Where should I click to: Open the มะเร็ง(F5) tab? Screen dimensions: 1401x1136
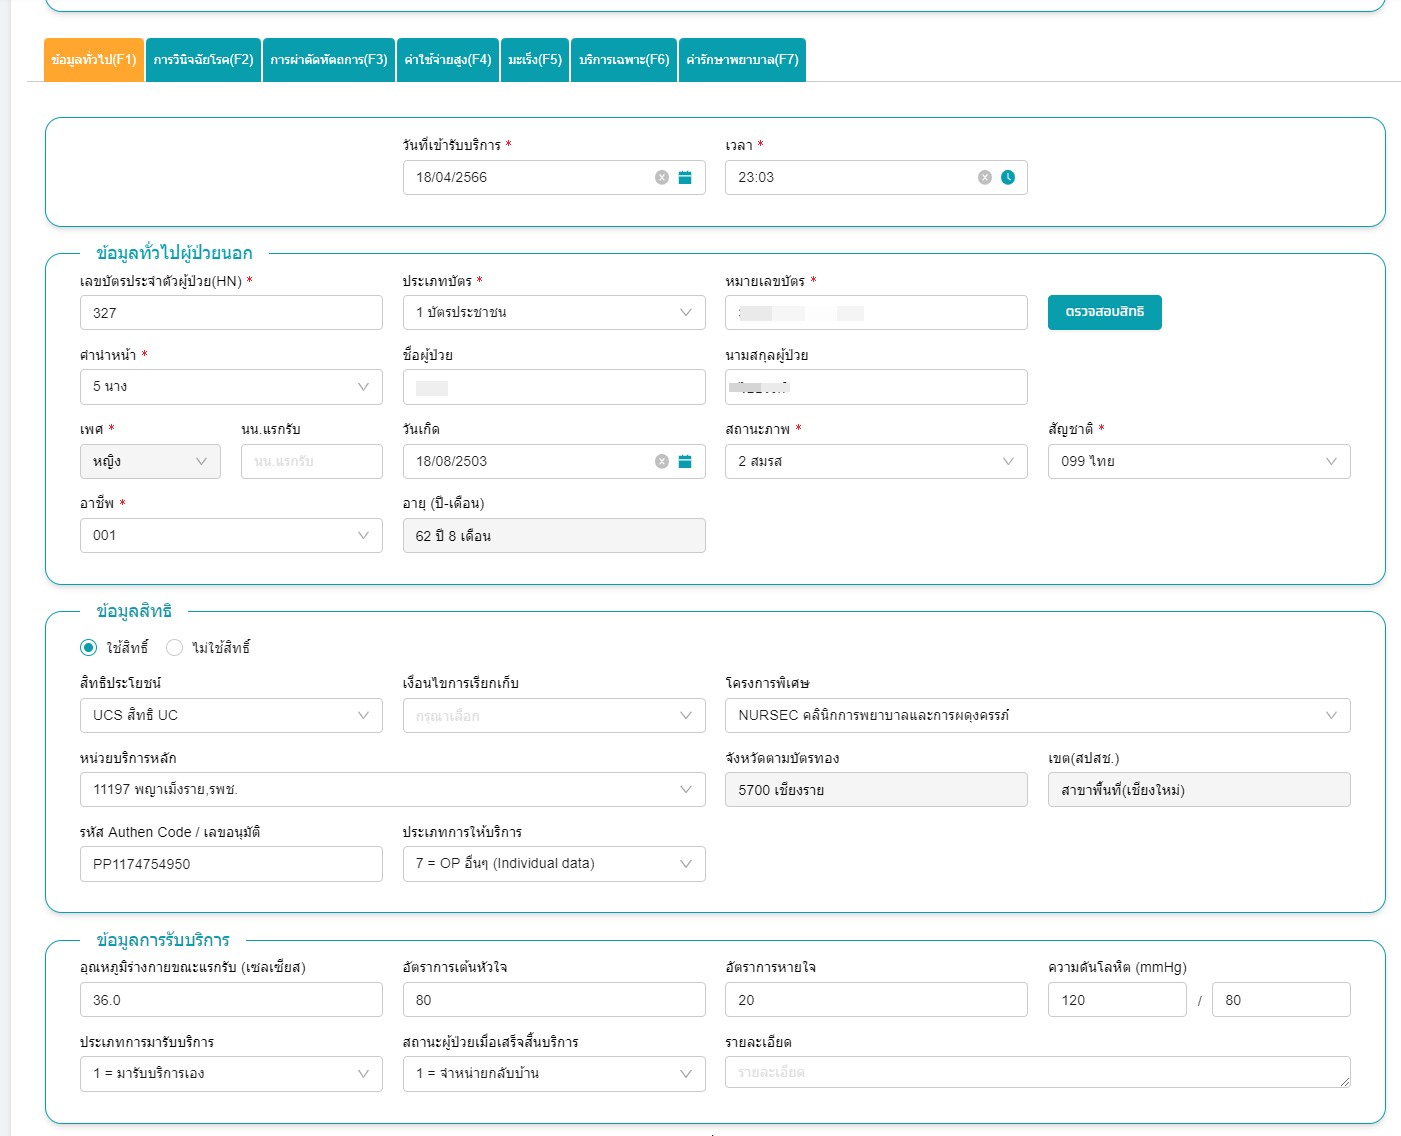coord(534,59)
